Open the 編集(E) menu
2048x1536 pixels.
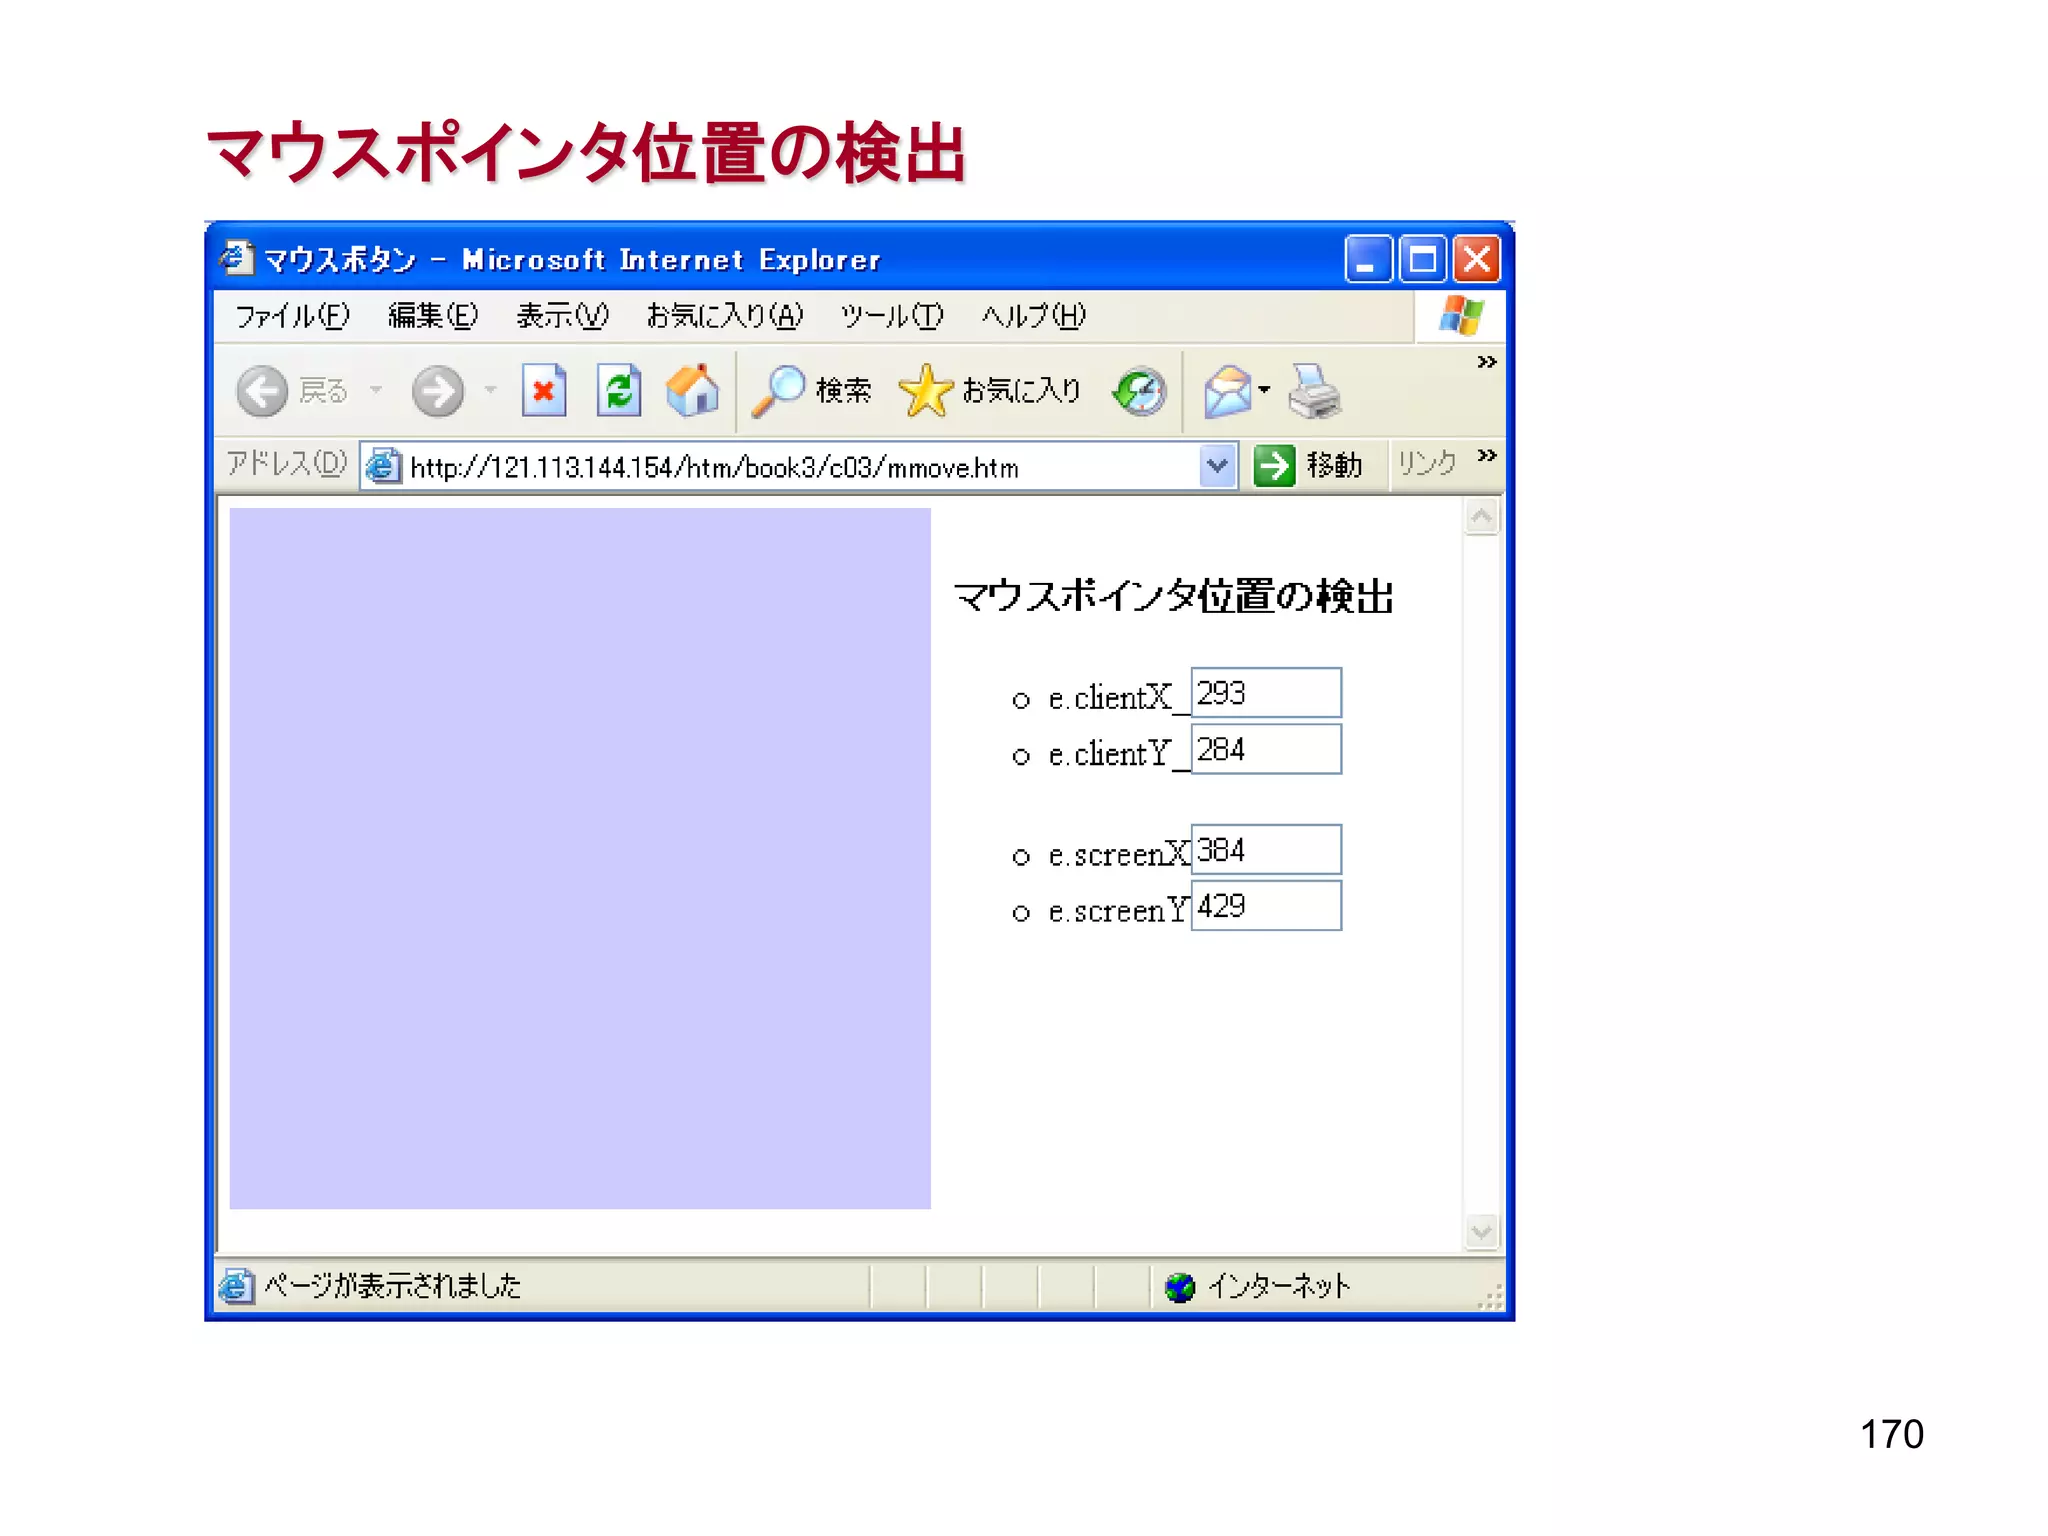pyautogui.click(x=433, y=316)
